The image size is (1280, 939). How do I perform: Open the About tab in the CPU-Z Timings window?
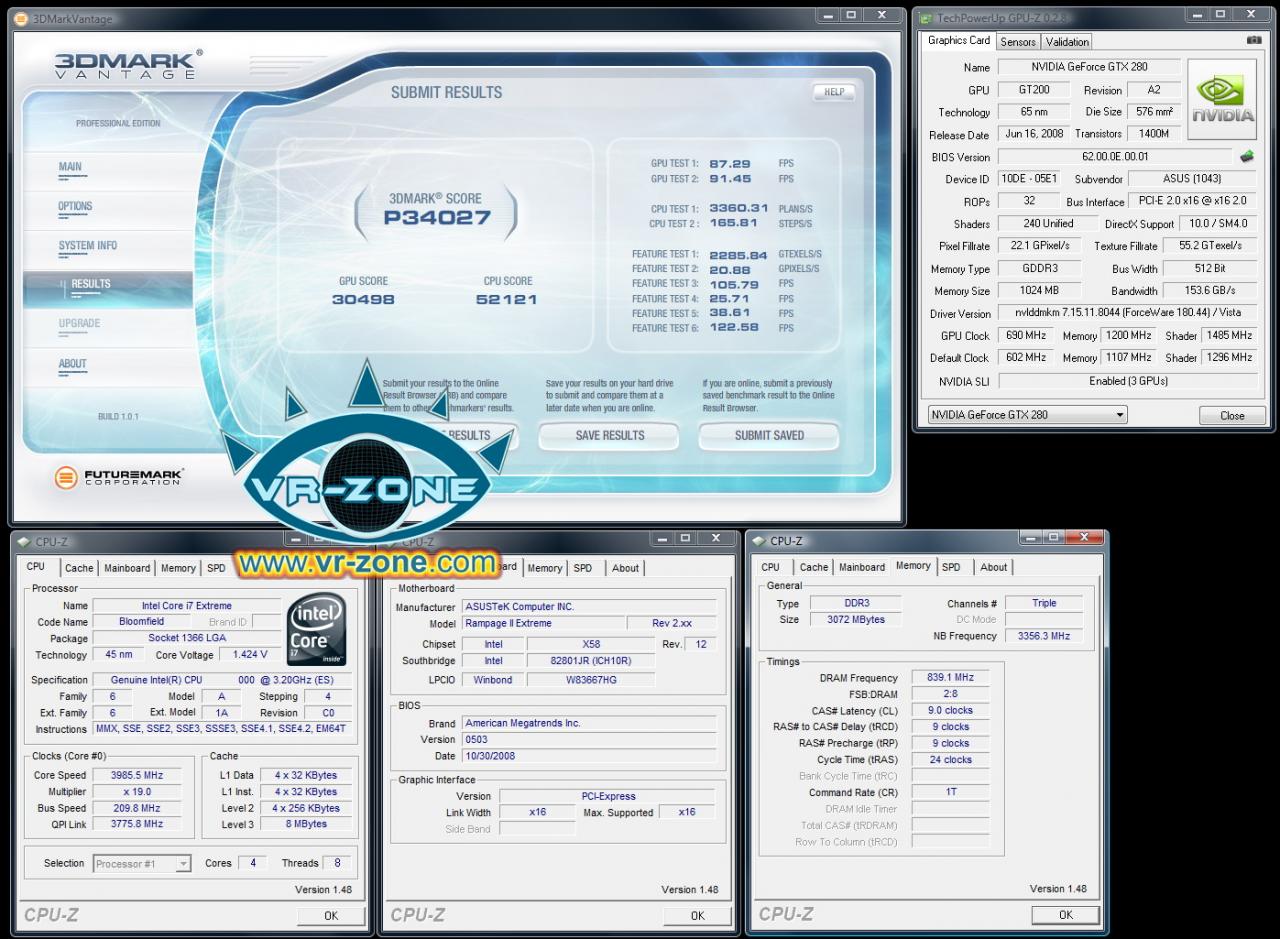coord(994,567)
